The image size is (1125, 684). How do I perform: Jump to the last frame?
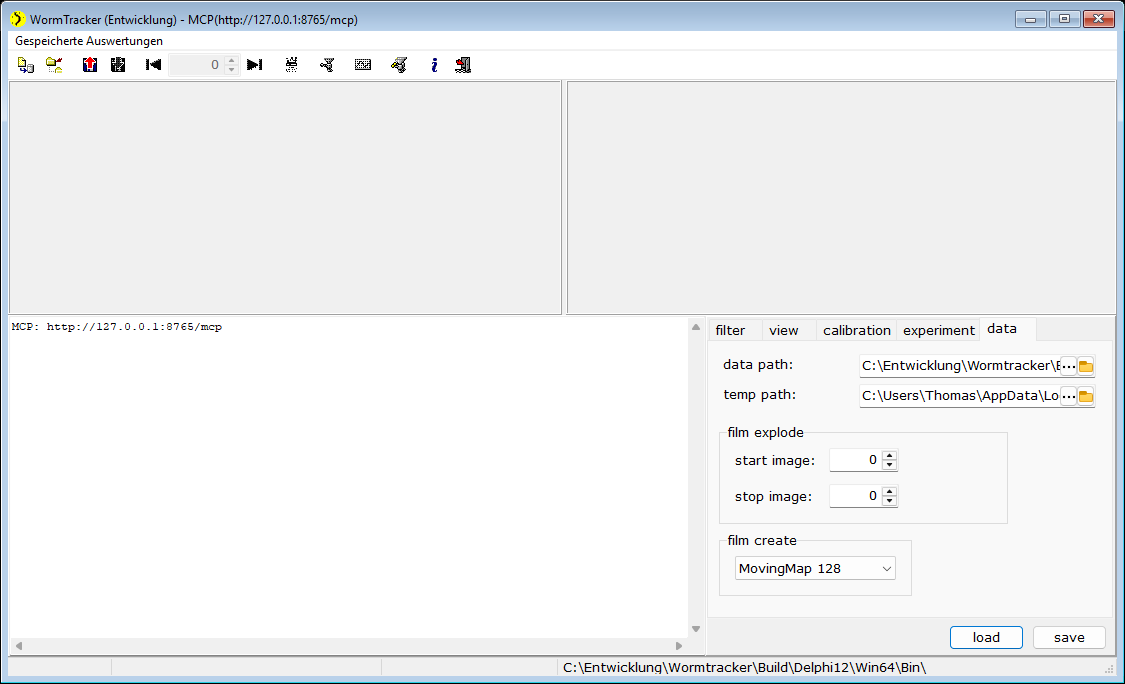(x=255, y=65)
